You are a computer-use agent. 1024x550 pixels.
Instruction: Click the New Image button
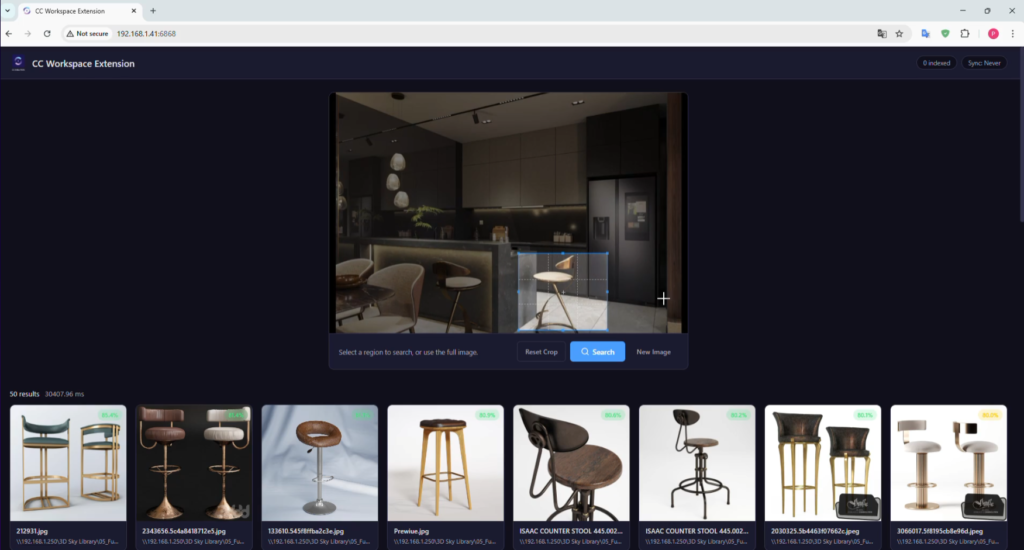pyautogui.click(x=655, y=352)
